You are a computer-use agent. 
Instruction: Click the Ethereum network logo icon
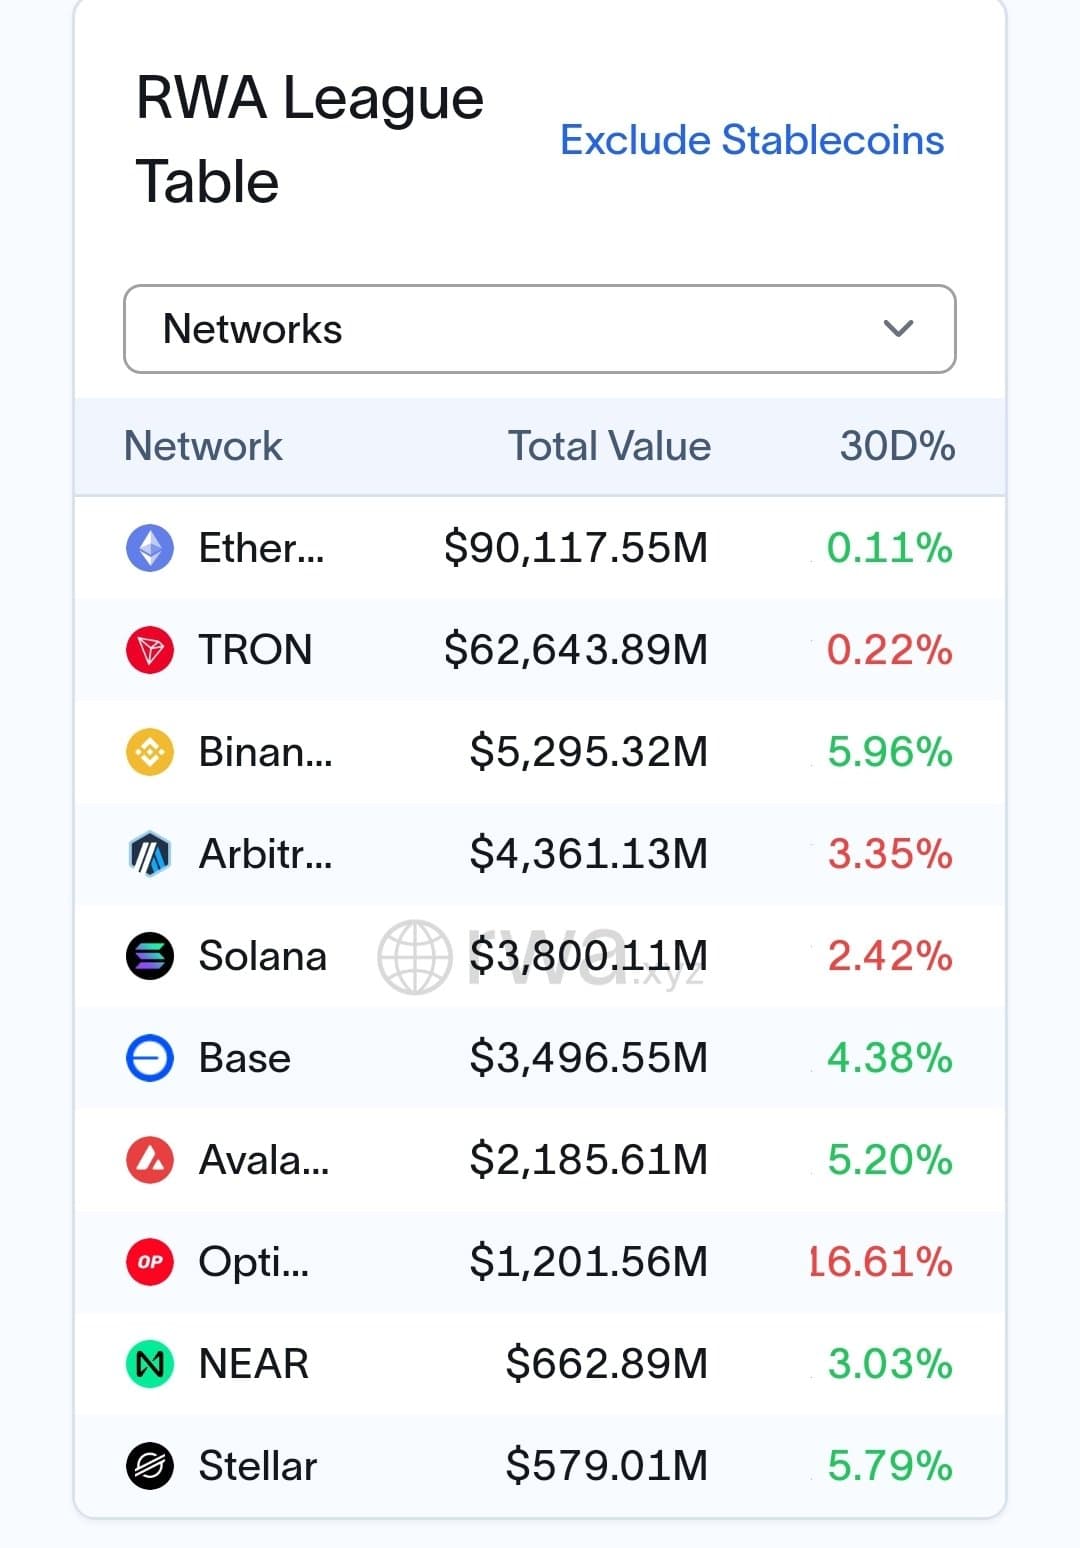pos(150,548)
